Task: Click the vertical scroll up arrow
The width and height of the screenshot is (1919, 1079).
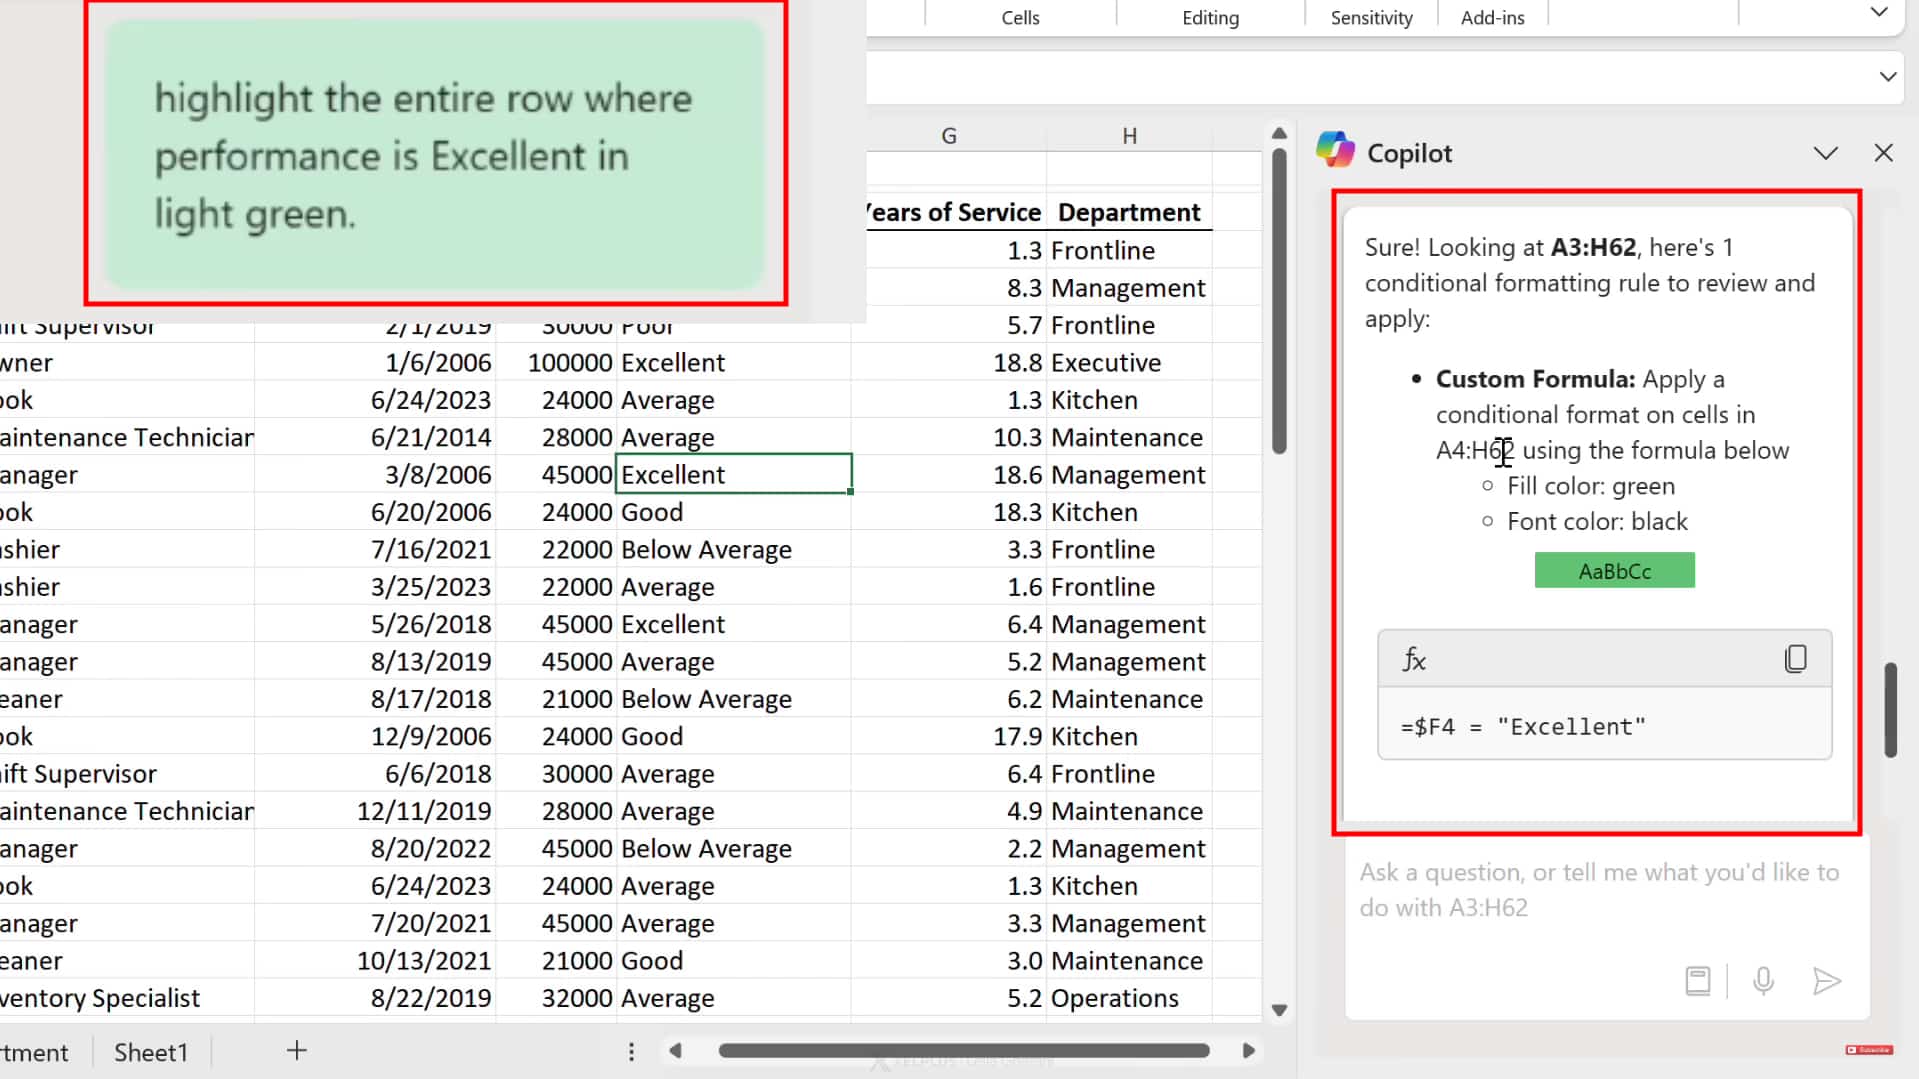Action: tap(1279, 133)
